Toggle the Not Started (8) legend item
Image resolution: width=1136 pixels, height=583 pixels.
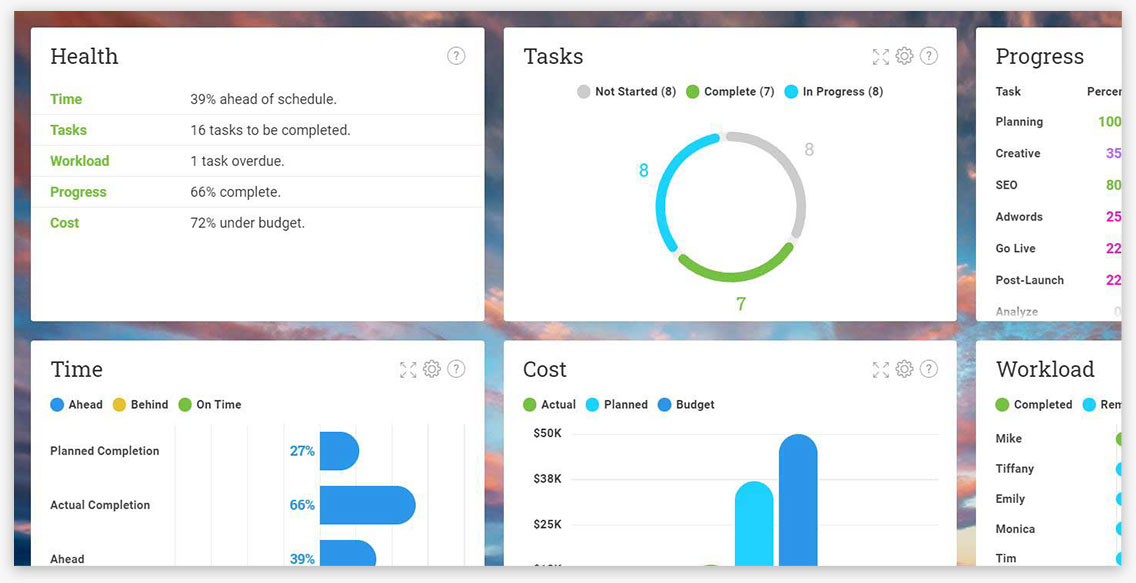[626, 91]
